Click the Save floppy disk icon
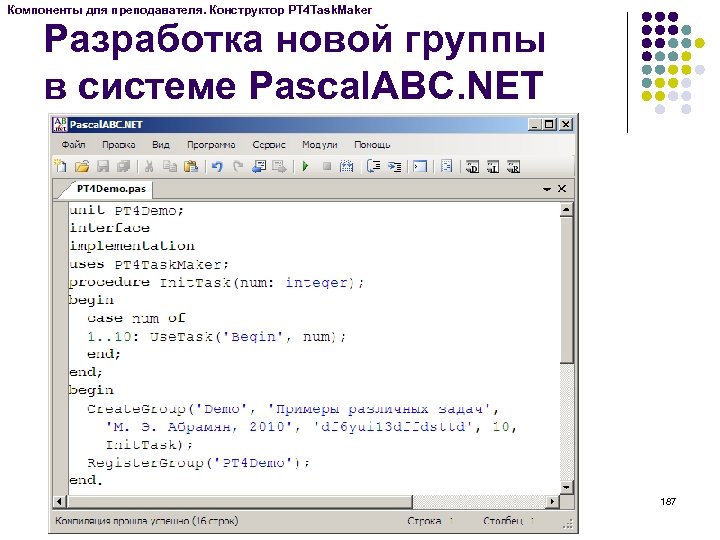720x540 pixels. [103, 166]
